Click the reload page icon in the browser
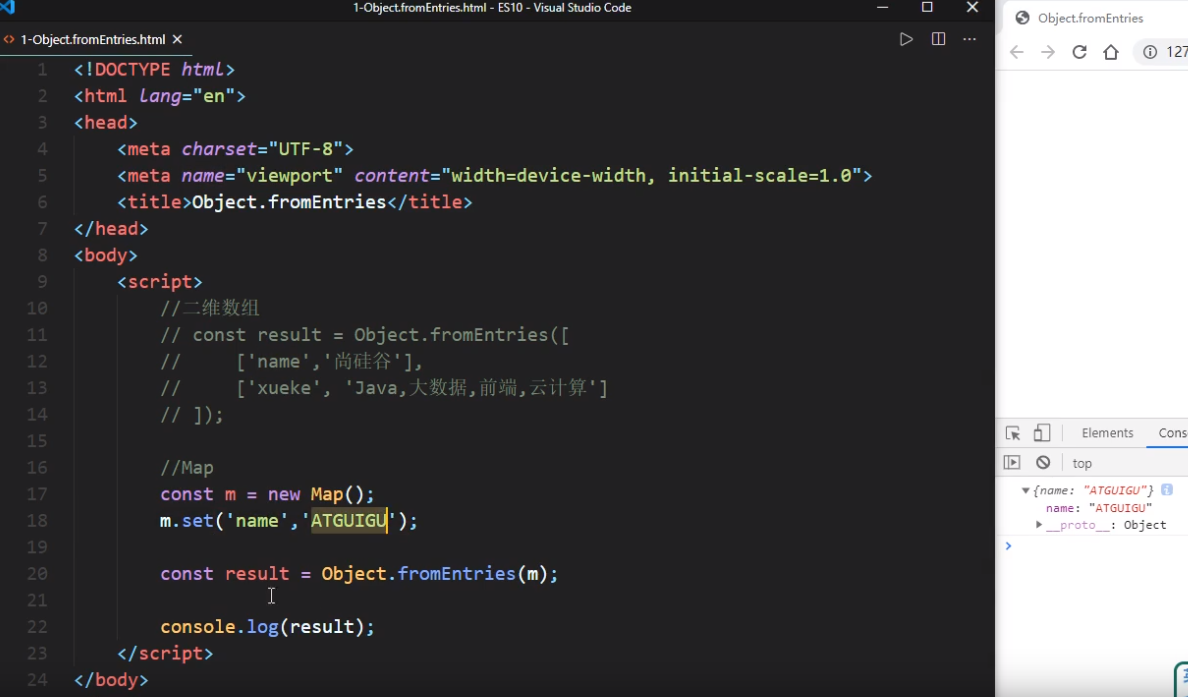This screenshot has height=697, width=1188. 1080,52
